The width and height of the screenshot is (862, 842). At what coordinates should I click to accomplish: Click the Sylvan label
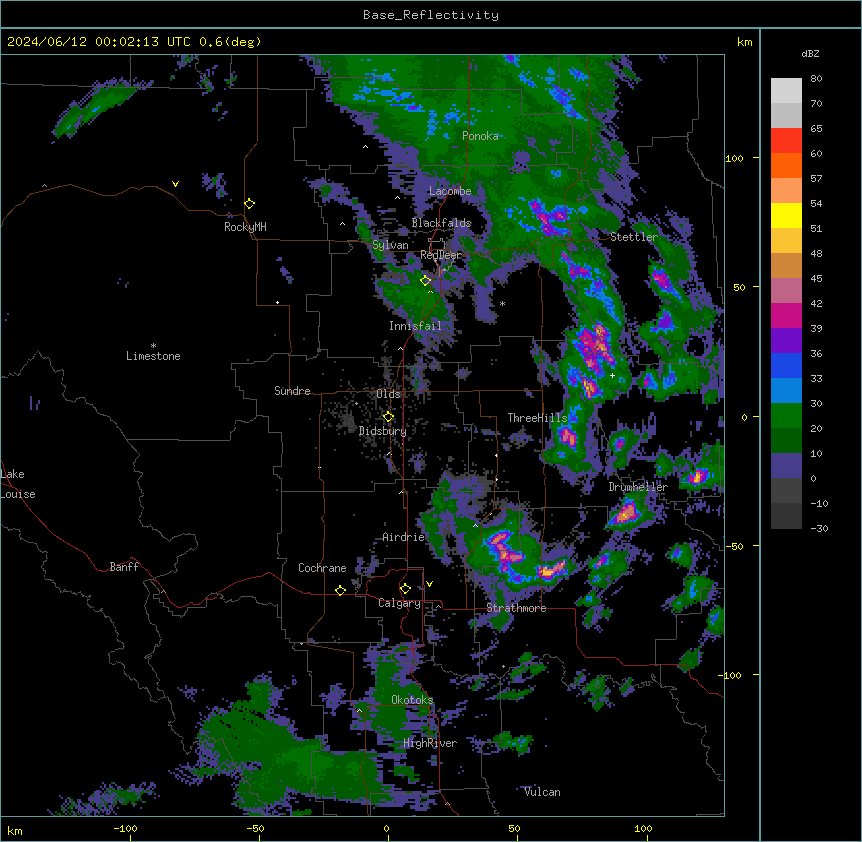tap(390, 245)
